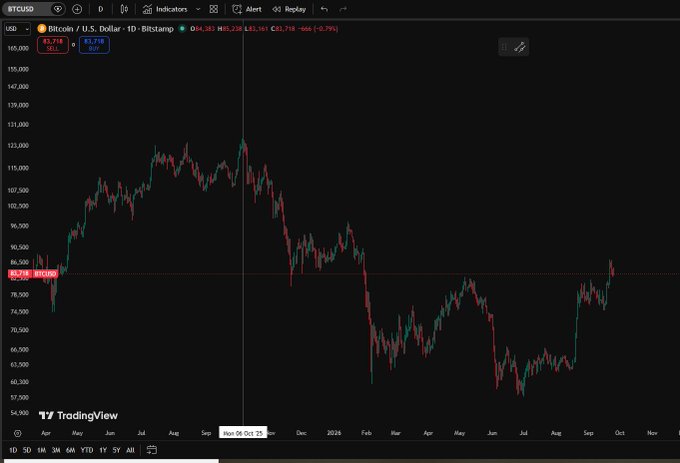Select the 1Y date range
680x463 pixels.
point(103,450)
